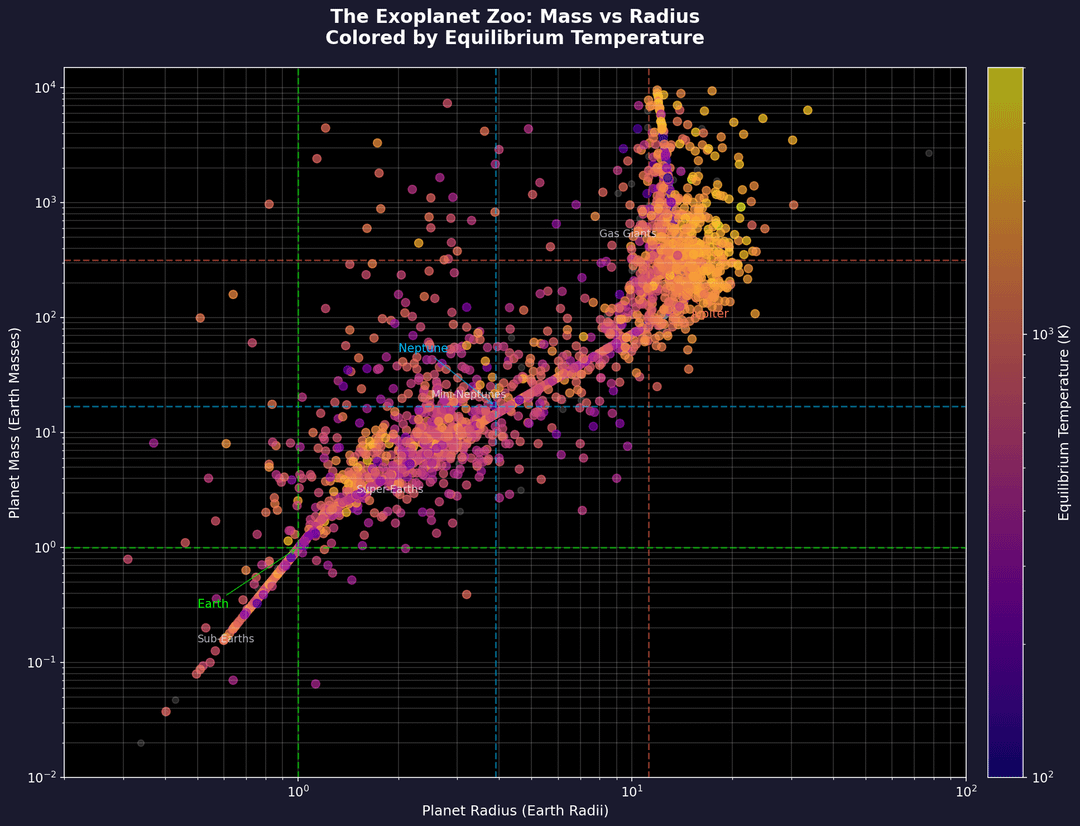Click the 'Colored by Equilibrium Temperature' subtitle
Image resolution: width=1080 pixels, height=826 pixels.
(x=514, y=38)
